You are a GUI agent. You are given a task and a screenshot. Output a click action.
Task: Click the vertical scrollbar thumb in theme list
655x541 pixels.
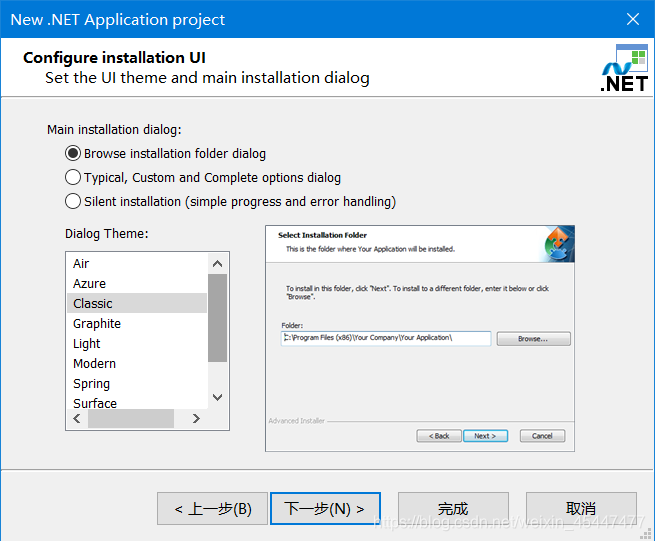(217, 318)
